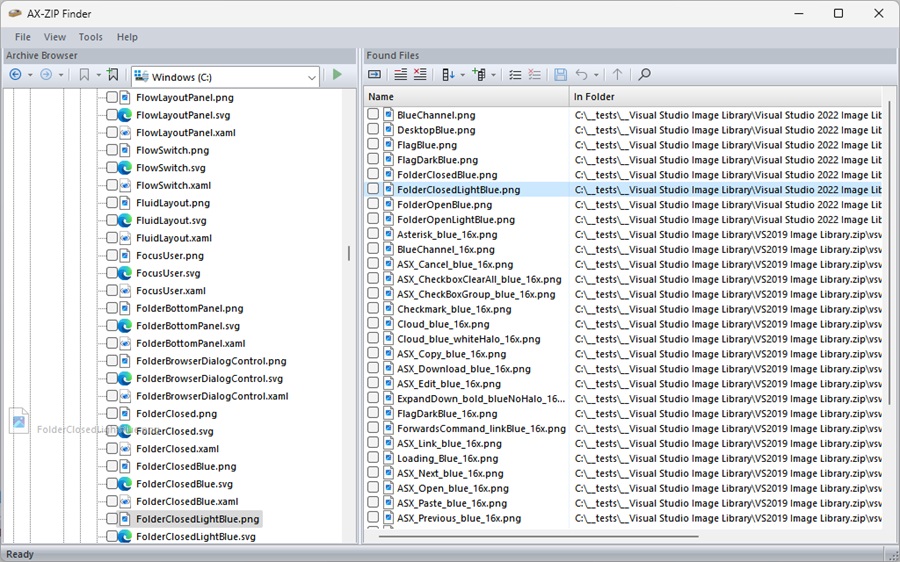
Task: Click the remove-from-list red X icon
Action: click(420, 74)
